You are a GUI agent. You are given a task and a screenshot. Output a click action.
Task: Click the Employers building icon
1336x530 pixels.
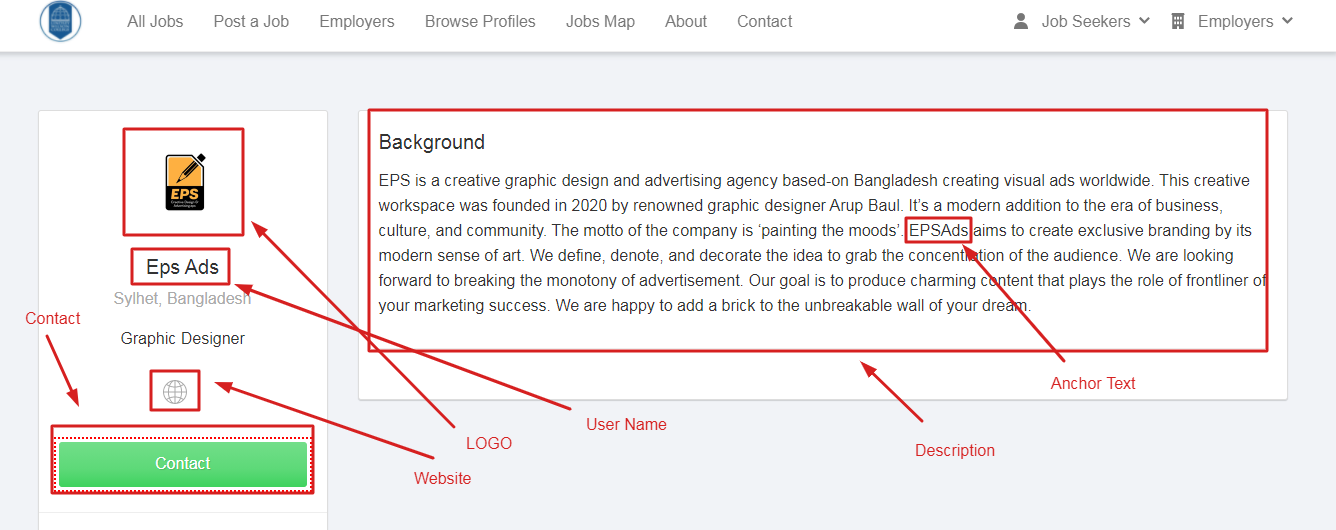1178,21
